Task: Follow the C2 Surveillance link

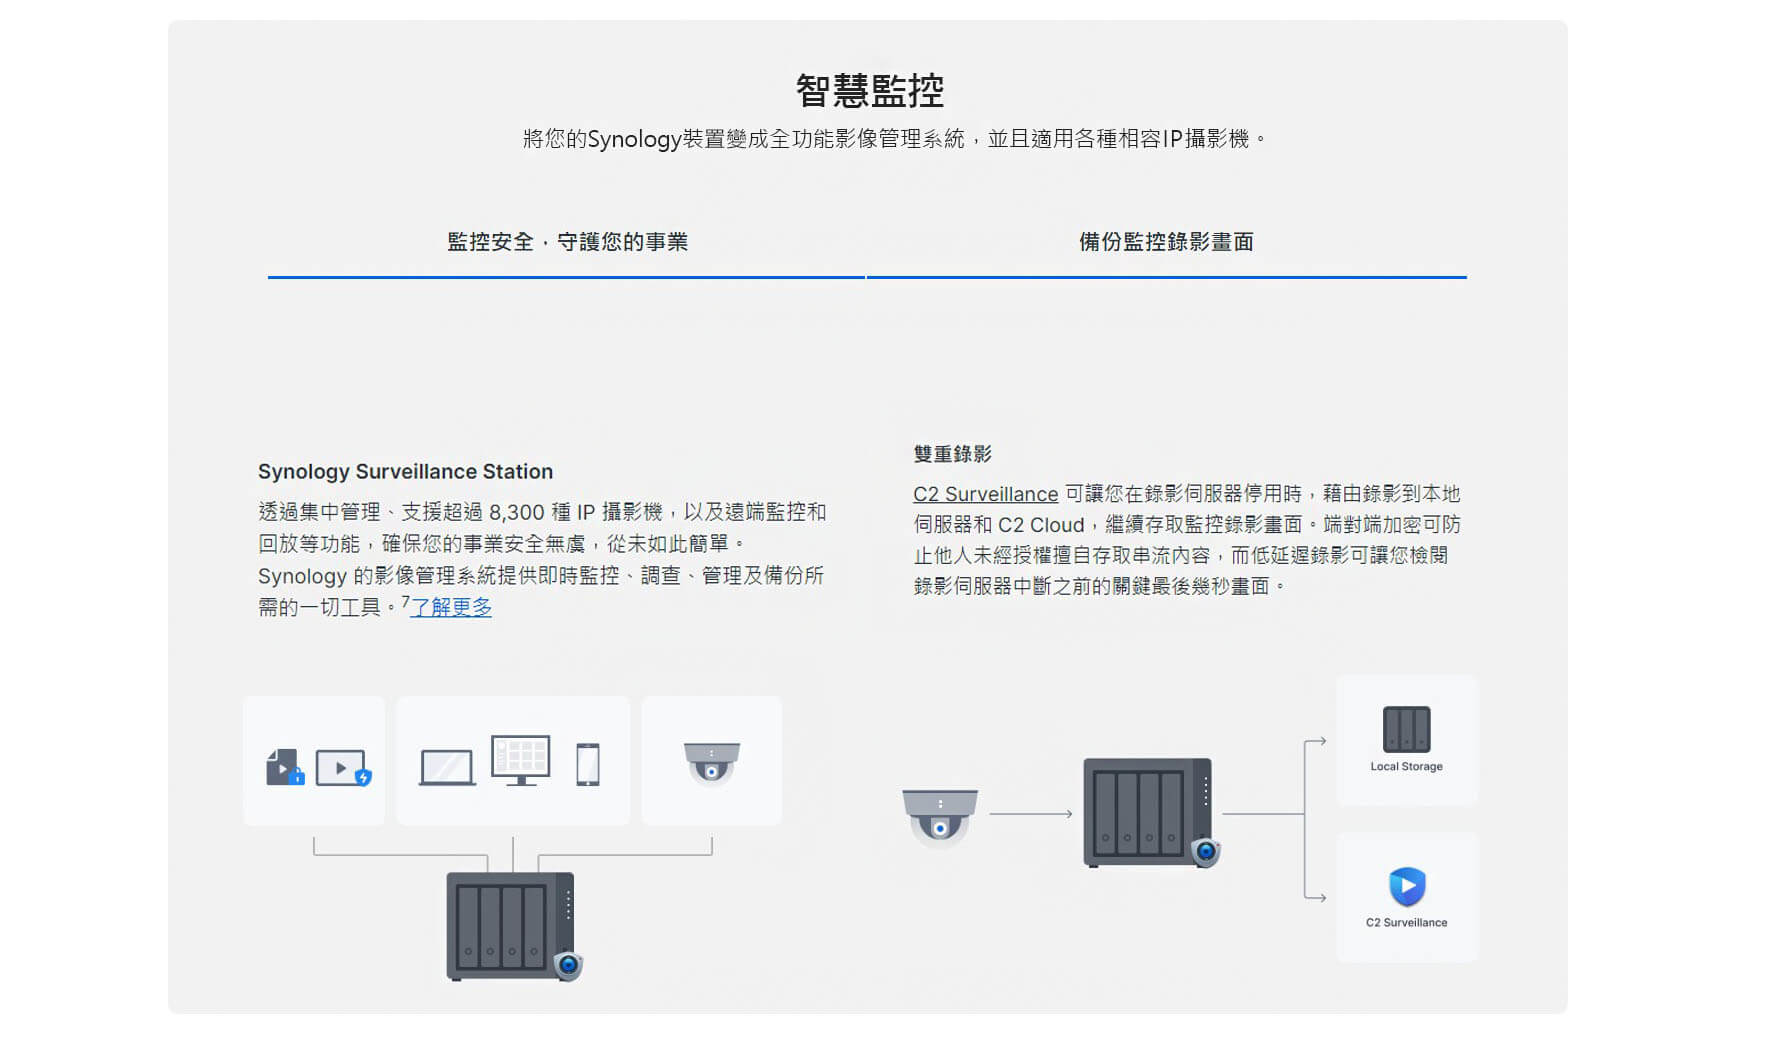Action: point(985,494)
